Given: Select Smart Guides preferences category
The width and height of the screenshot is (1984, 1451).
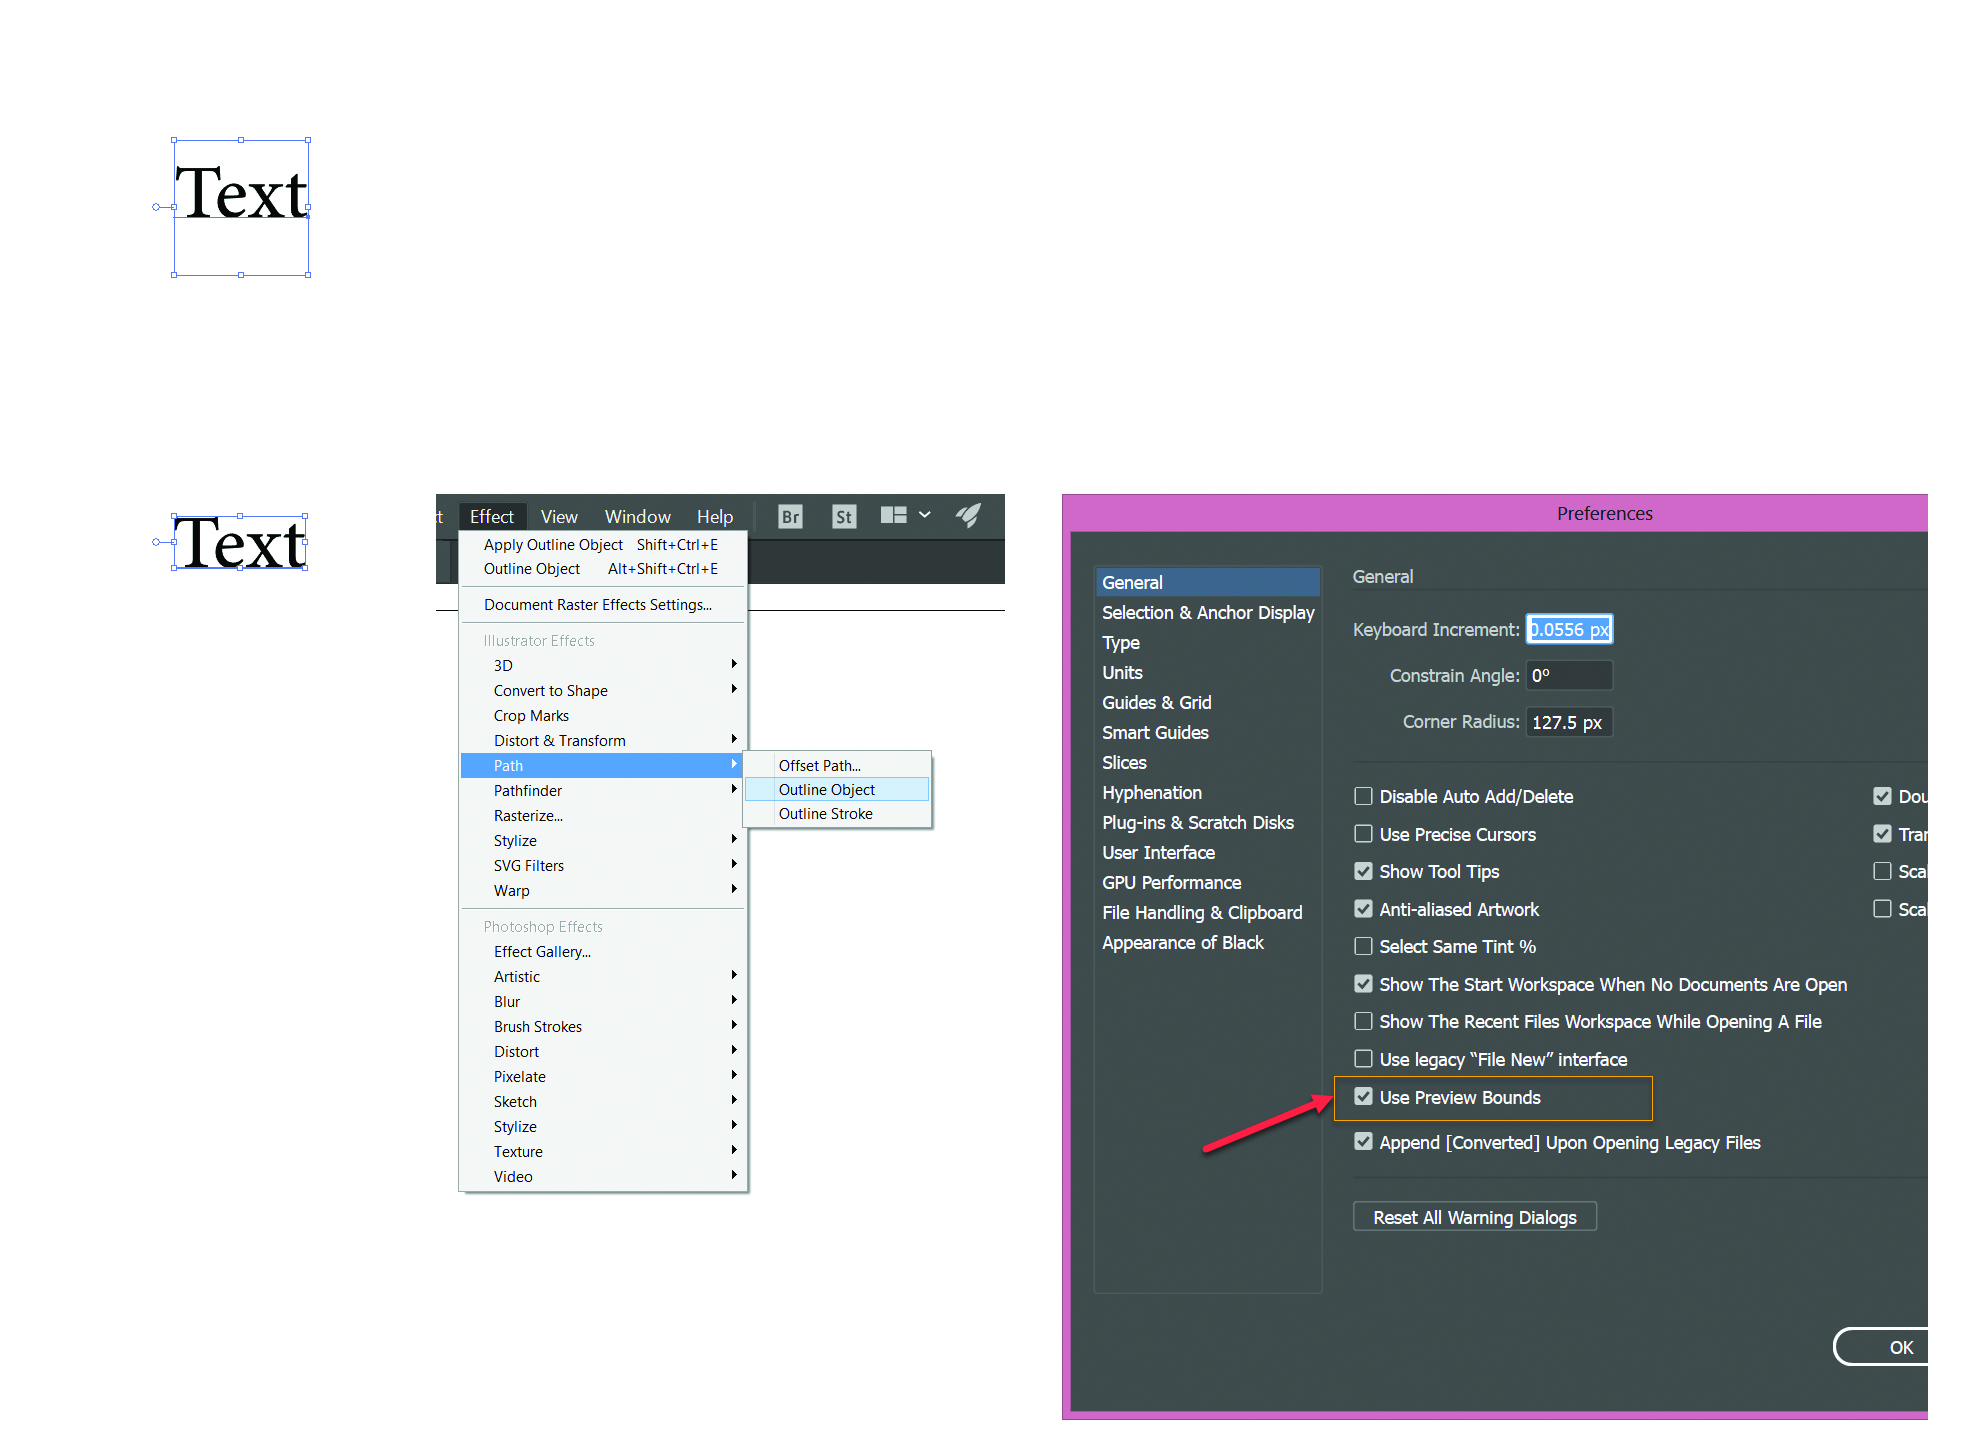Looking at the screenshot, I should tap(1155, 733).
